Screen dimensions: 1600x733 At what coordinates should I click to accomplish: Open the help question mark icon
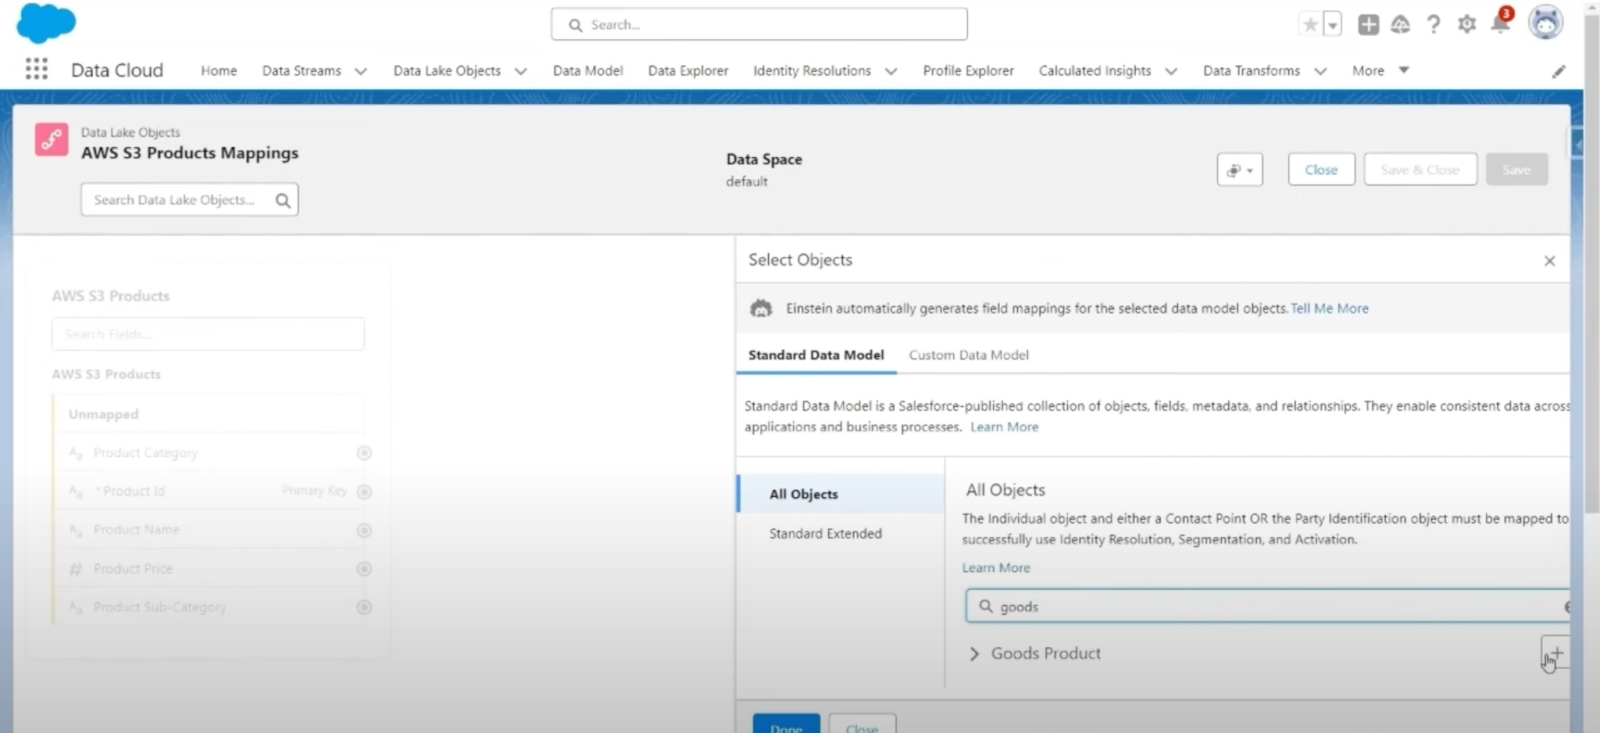tap(1433, 25)
